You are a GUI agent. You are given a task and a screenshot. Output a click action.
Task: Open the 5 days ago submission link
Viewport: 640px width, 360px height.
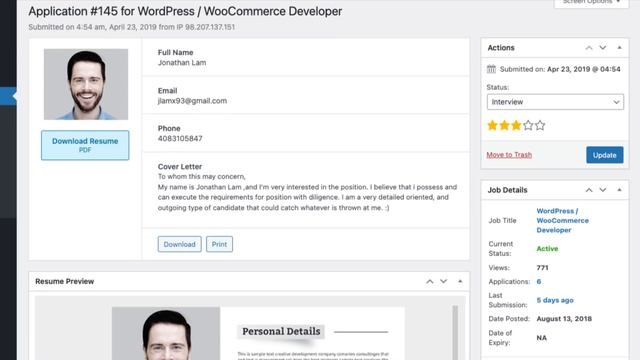pyautogui.click(x=555, y=300)
